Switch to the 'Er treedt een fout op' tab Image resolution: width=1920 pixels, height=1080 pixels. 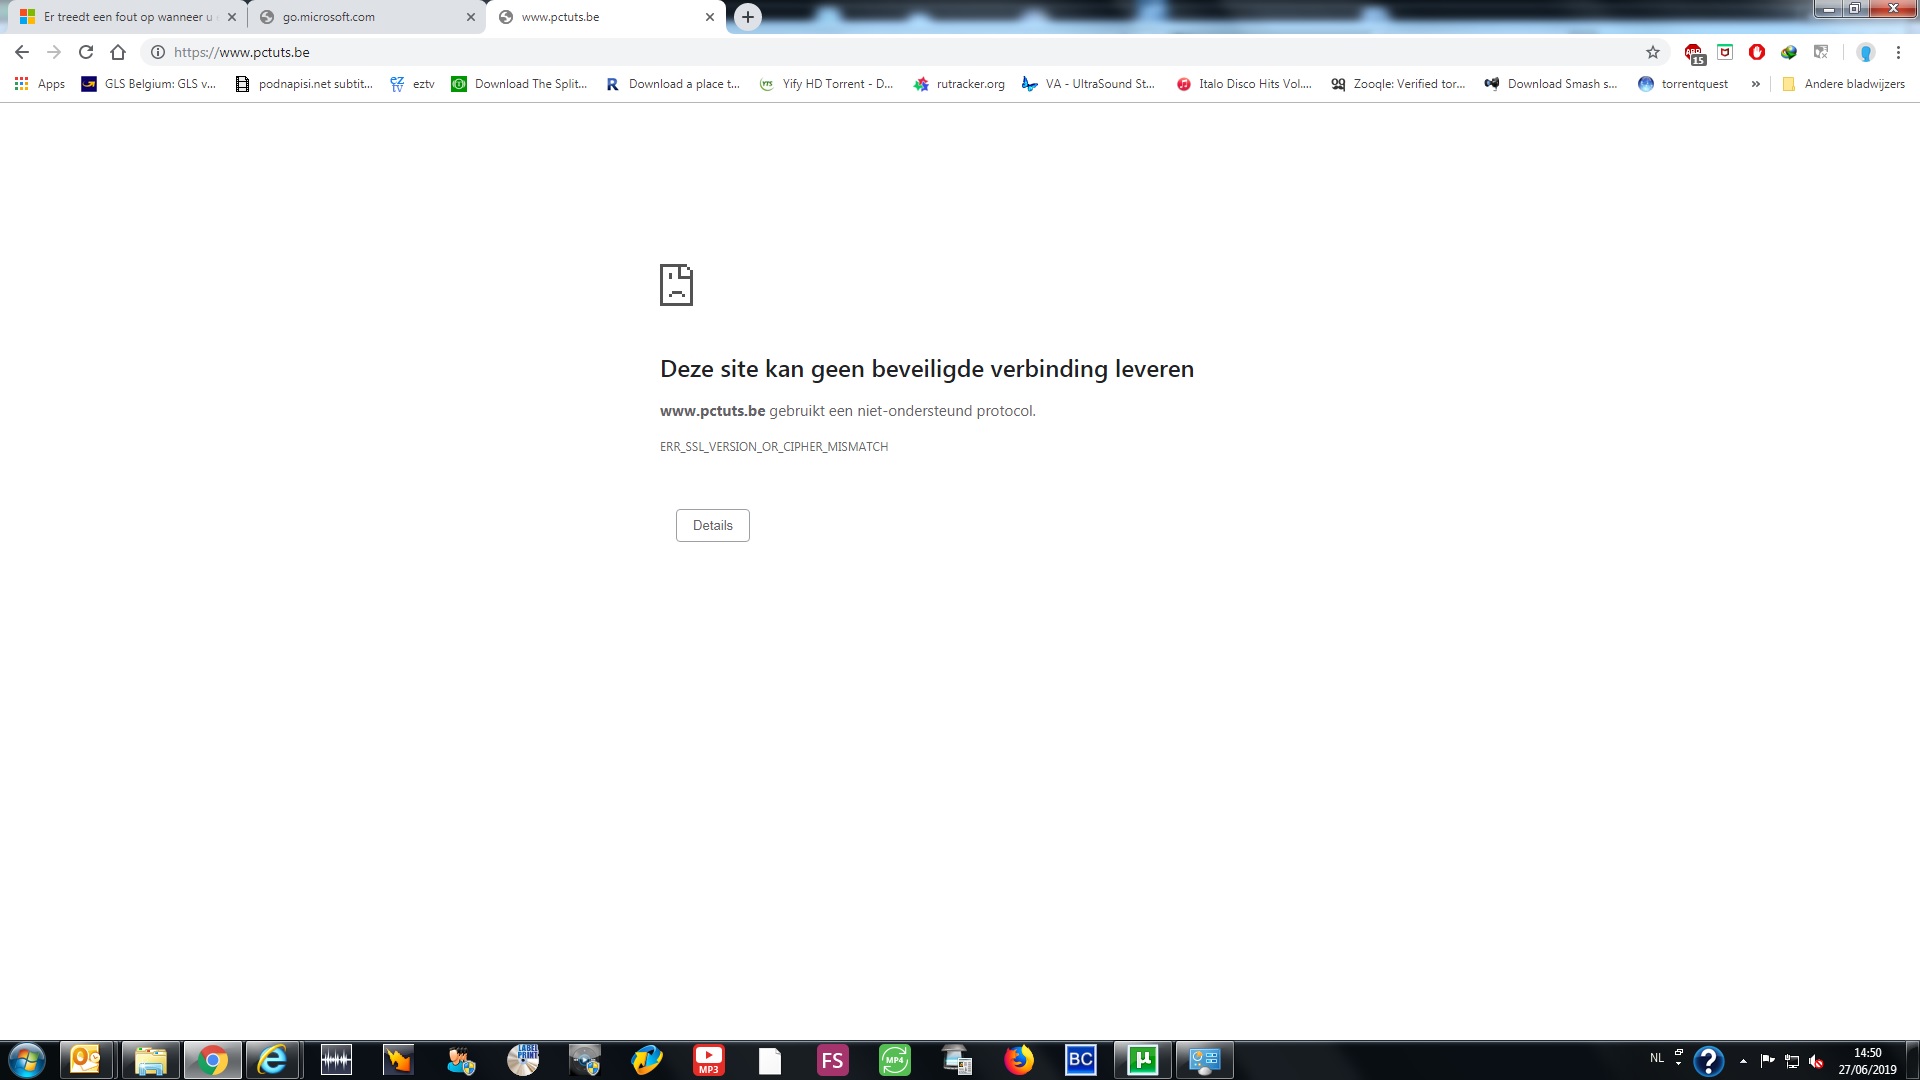(x=120, y=17)
